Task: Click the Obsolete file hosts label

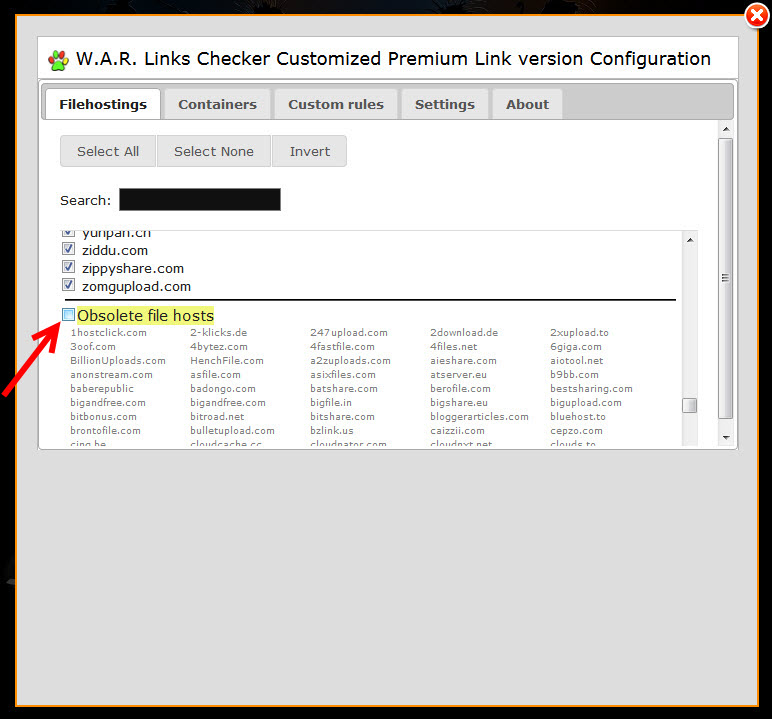Action: point(146,316)
